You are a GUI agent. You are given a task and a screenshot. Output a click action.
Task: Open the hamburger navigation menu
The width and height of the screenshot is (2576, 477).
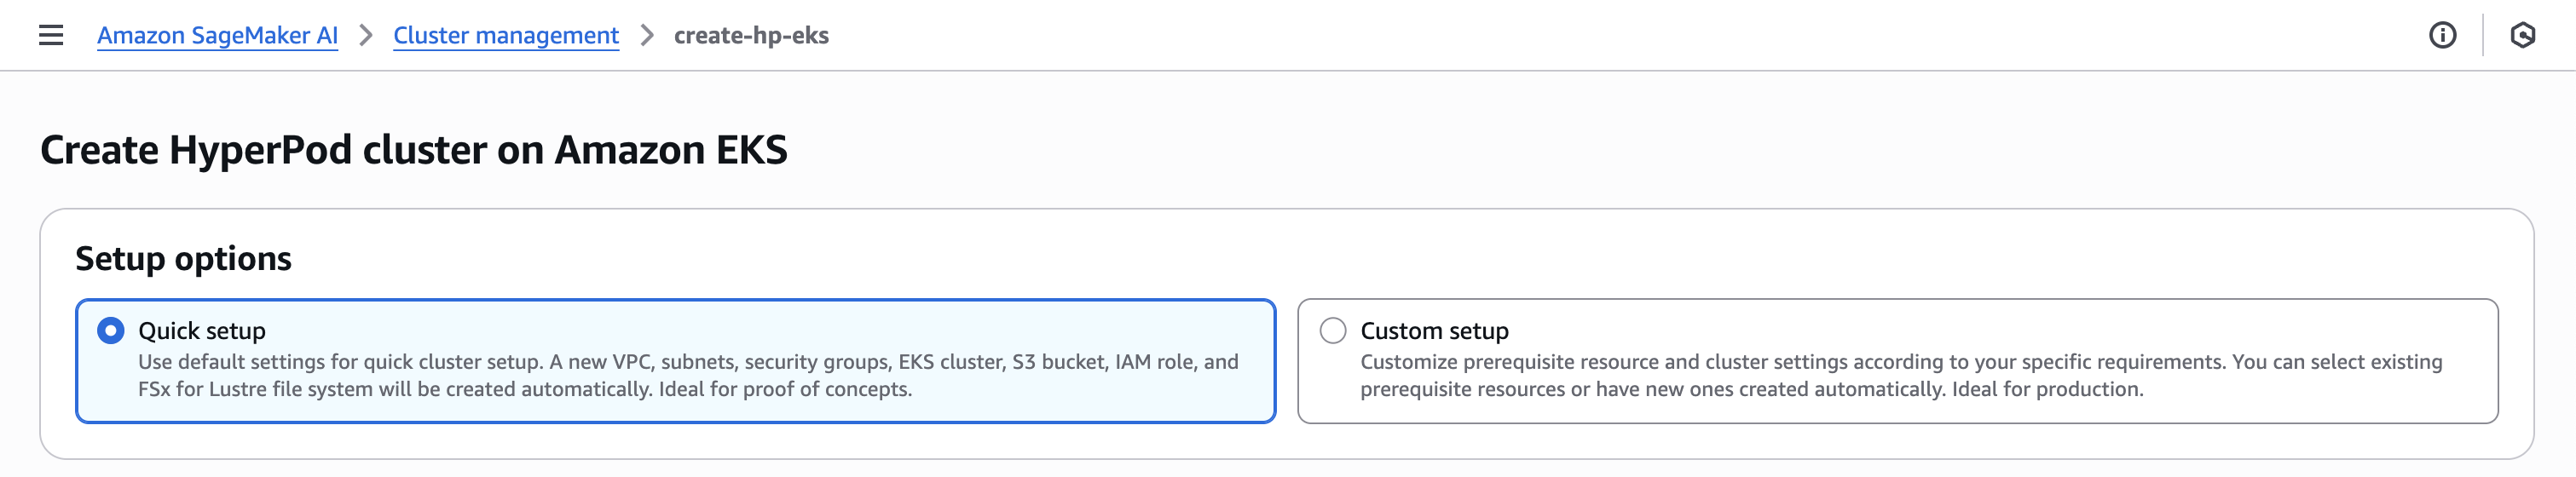tap(51, 35)
